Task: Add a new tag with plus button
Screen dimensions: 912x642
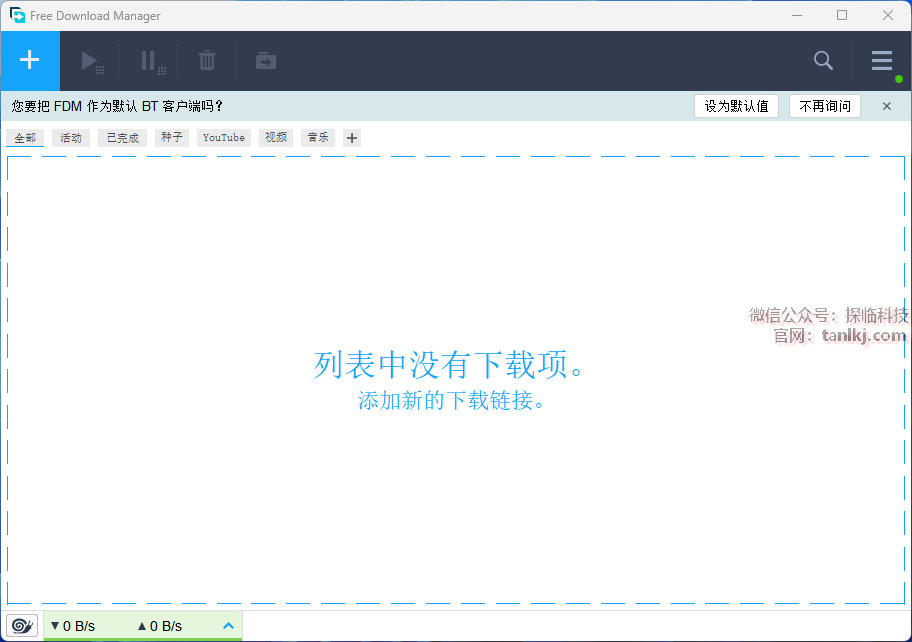Action: 351,138
